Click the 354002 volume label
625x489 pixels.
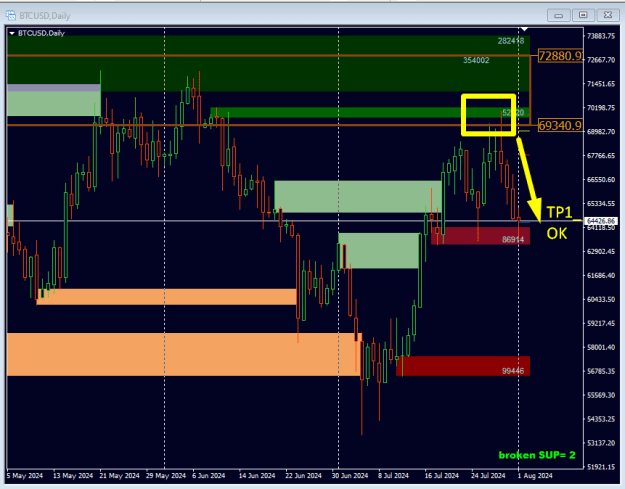point(476,60)
